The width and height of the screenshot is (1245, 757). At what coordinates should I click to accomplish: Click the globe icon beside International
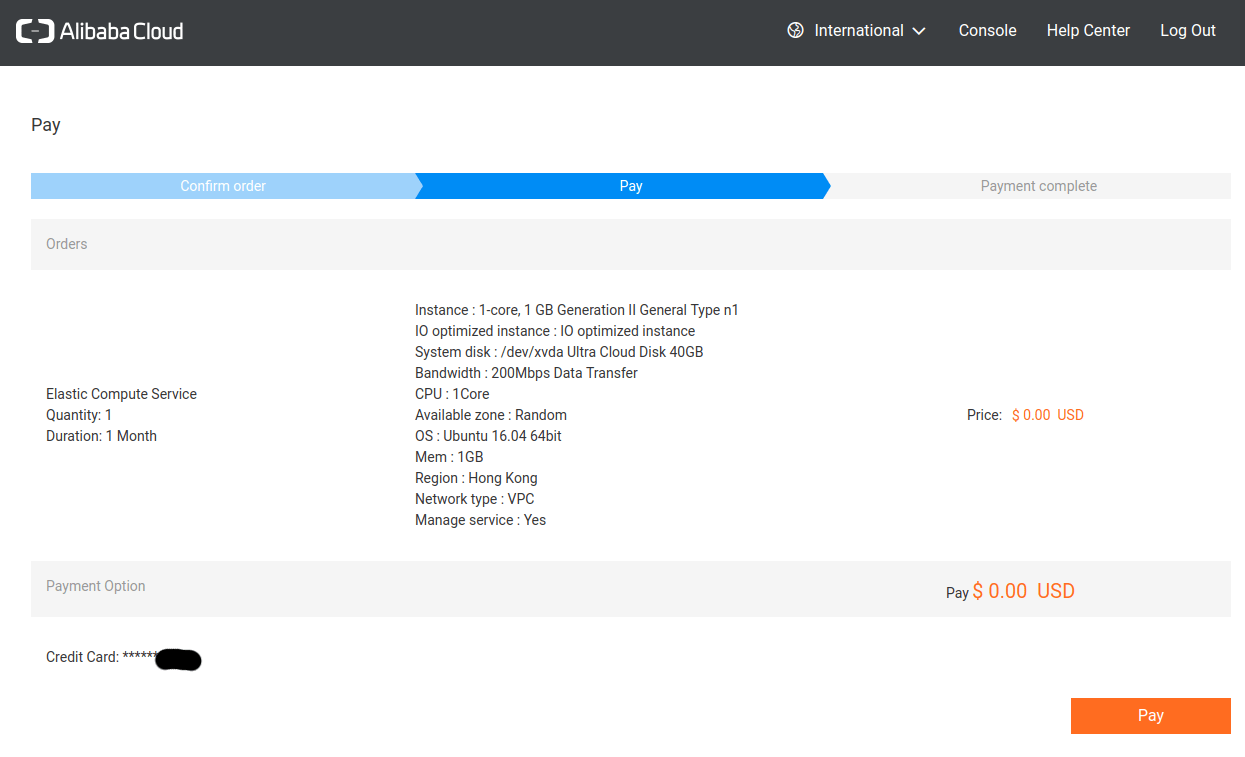point(796,31)
